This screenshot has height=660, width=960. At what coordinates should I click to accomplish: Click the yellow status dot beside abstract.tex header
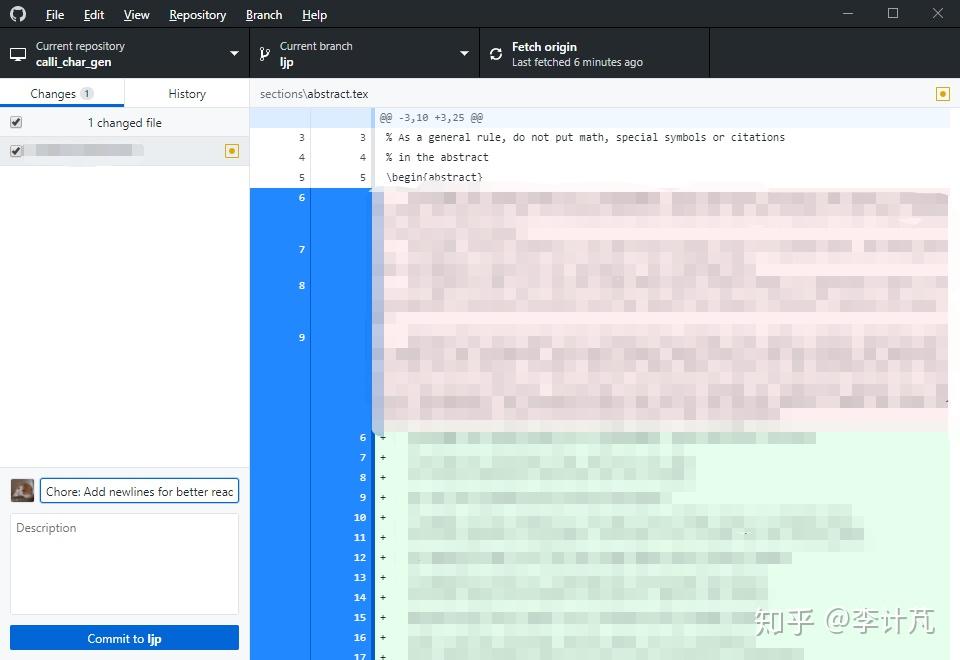(941, 93)
